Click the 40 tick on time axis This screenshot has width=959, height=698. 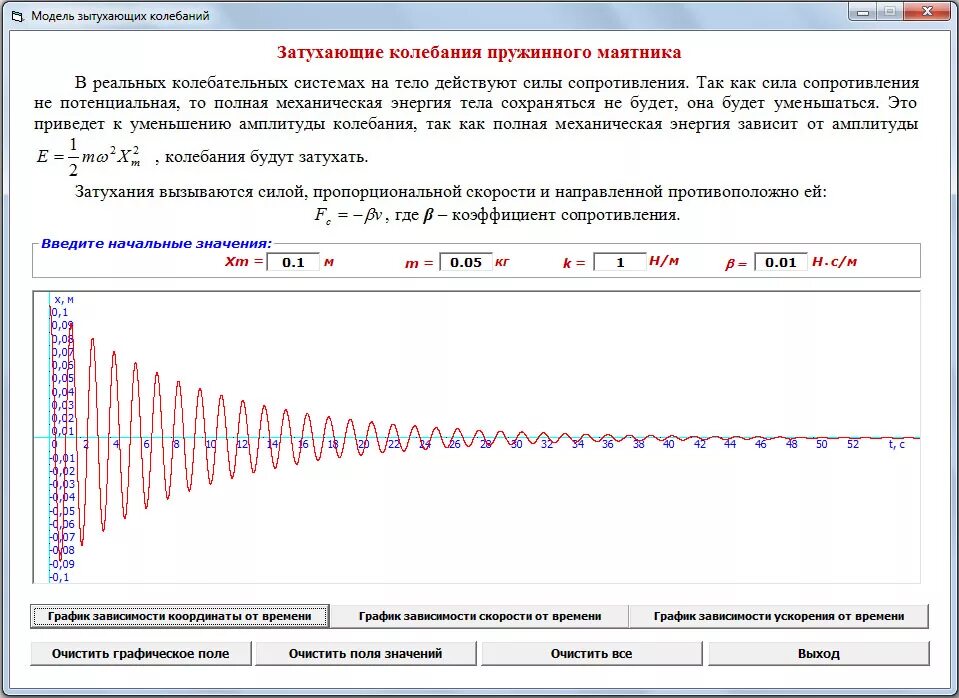tap(668, 444)
